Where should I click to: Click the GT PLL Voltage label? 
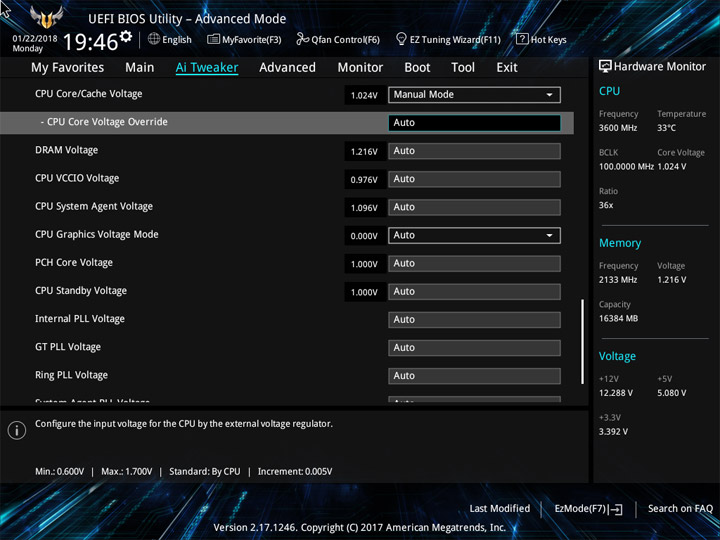pos(68,347)
